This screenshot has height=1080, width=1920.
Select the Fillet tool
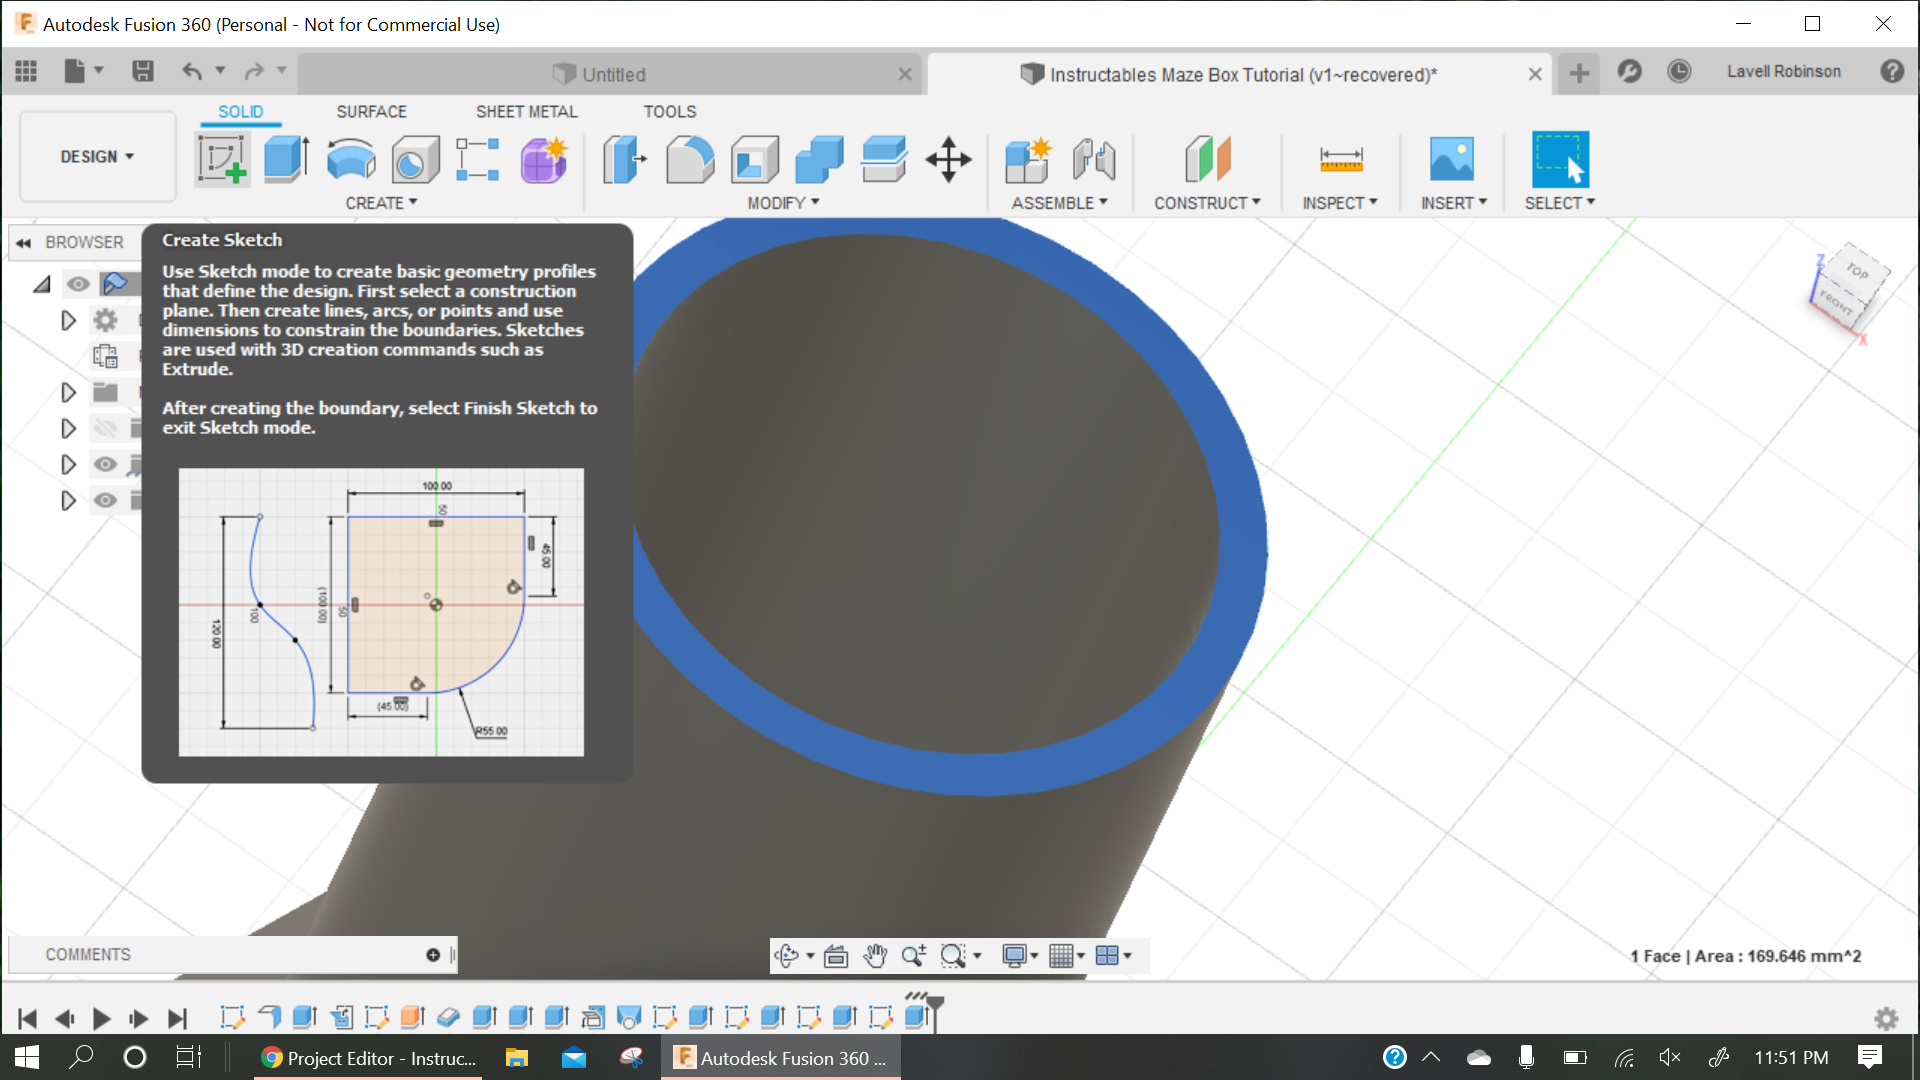click(x=690, y=159)
